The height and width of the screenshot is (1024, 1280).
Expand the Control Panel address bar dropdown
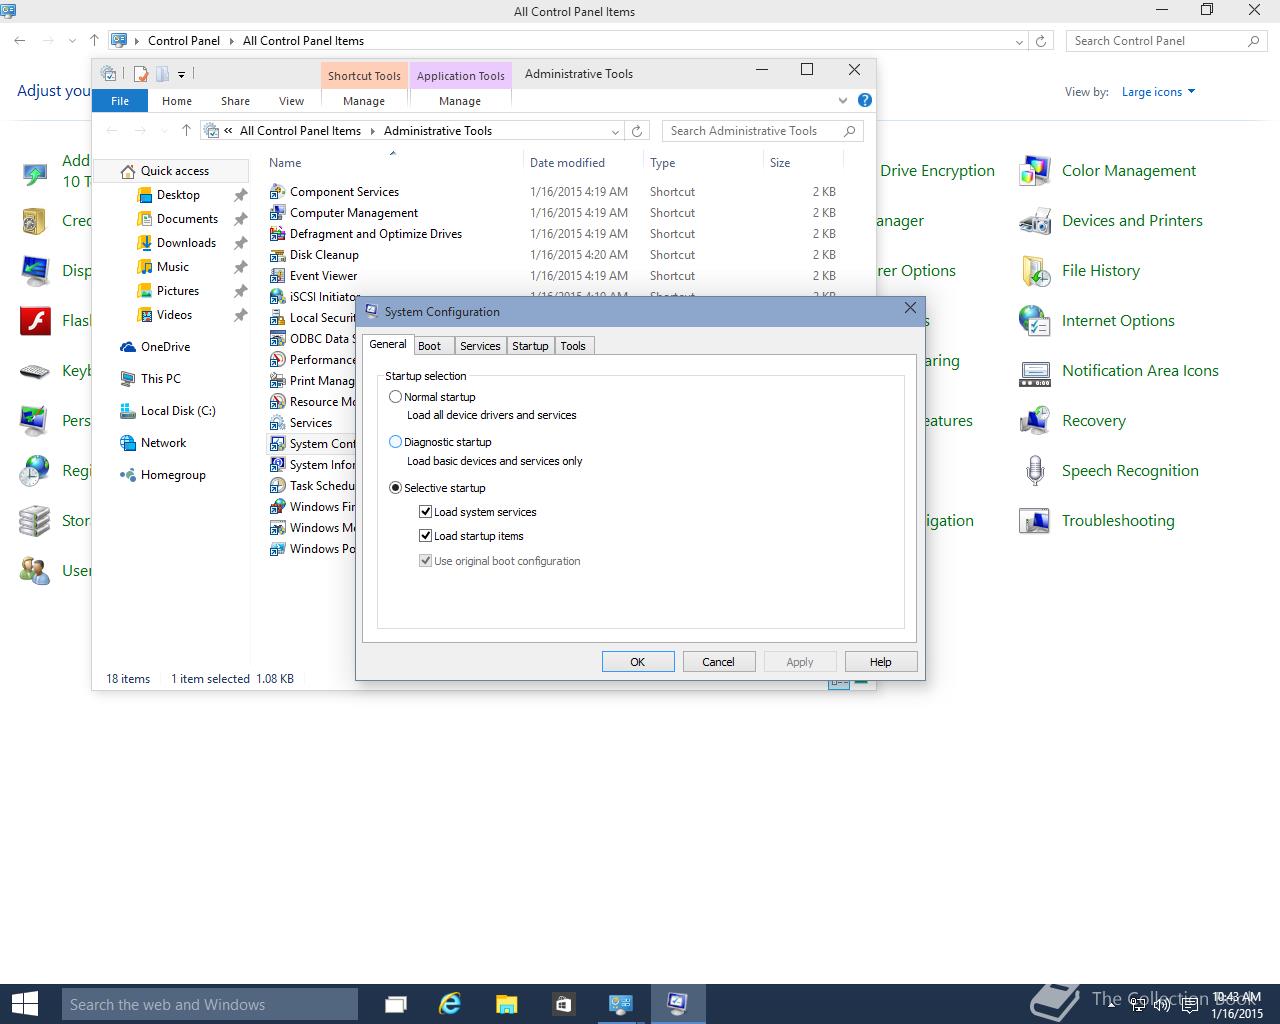coord(1019,42)
